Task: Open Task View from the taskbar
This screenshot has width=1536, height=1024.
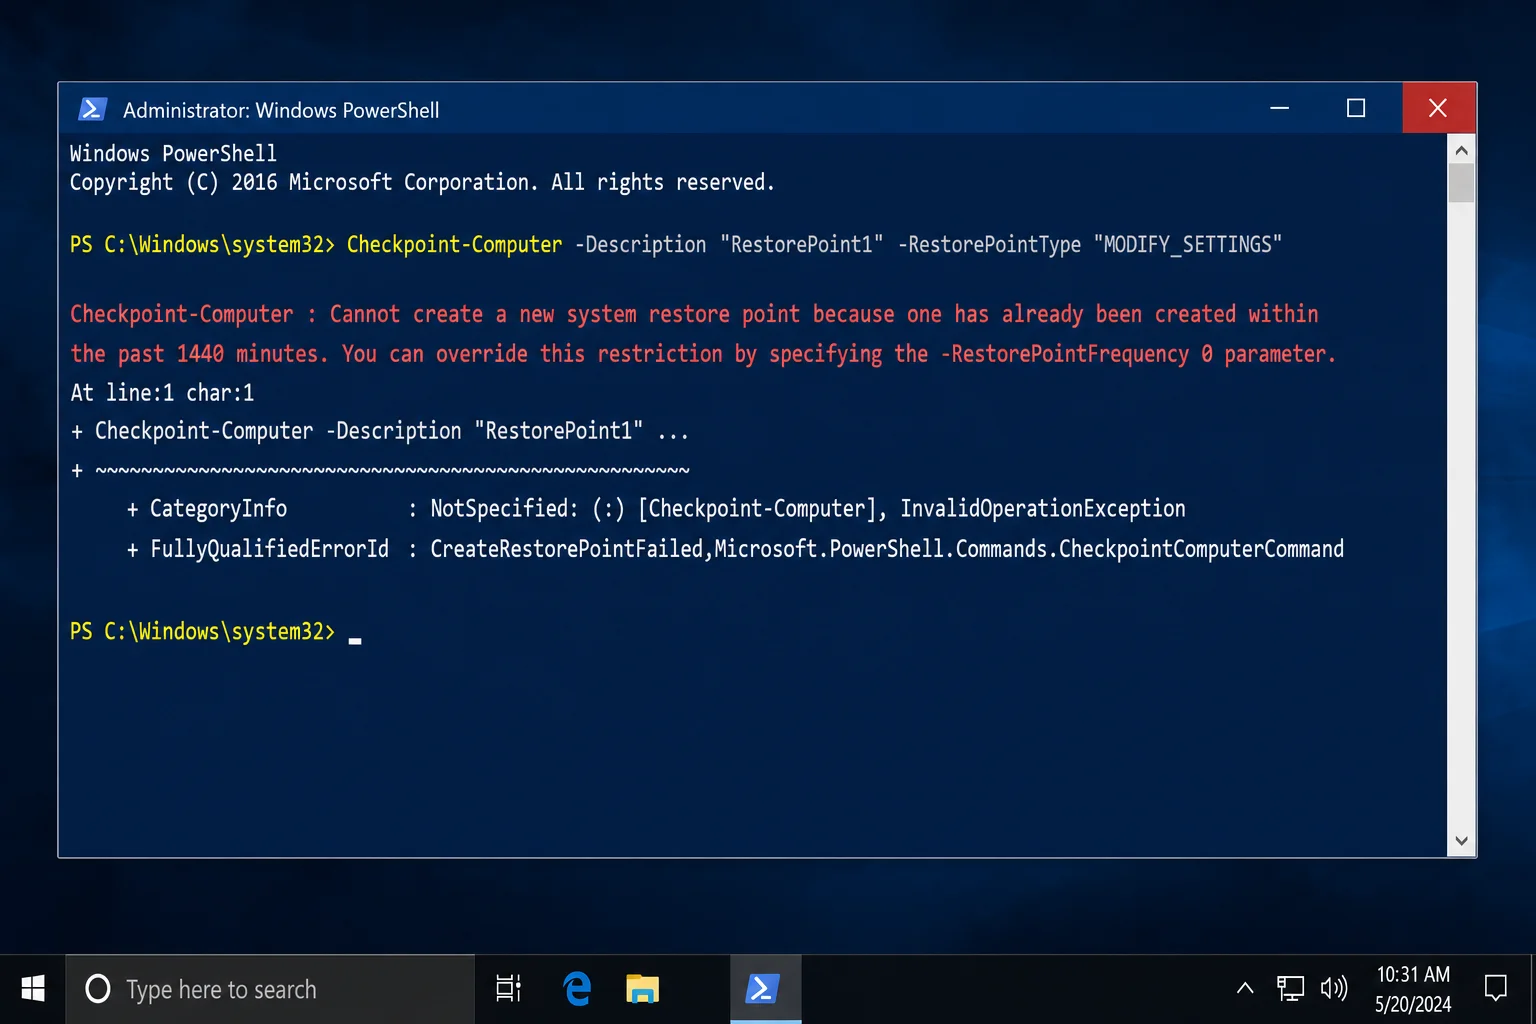Action: (x=508, y=989)
